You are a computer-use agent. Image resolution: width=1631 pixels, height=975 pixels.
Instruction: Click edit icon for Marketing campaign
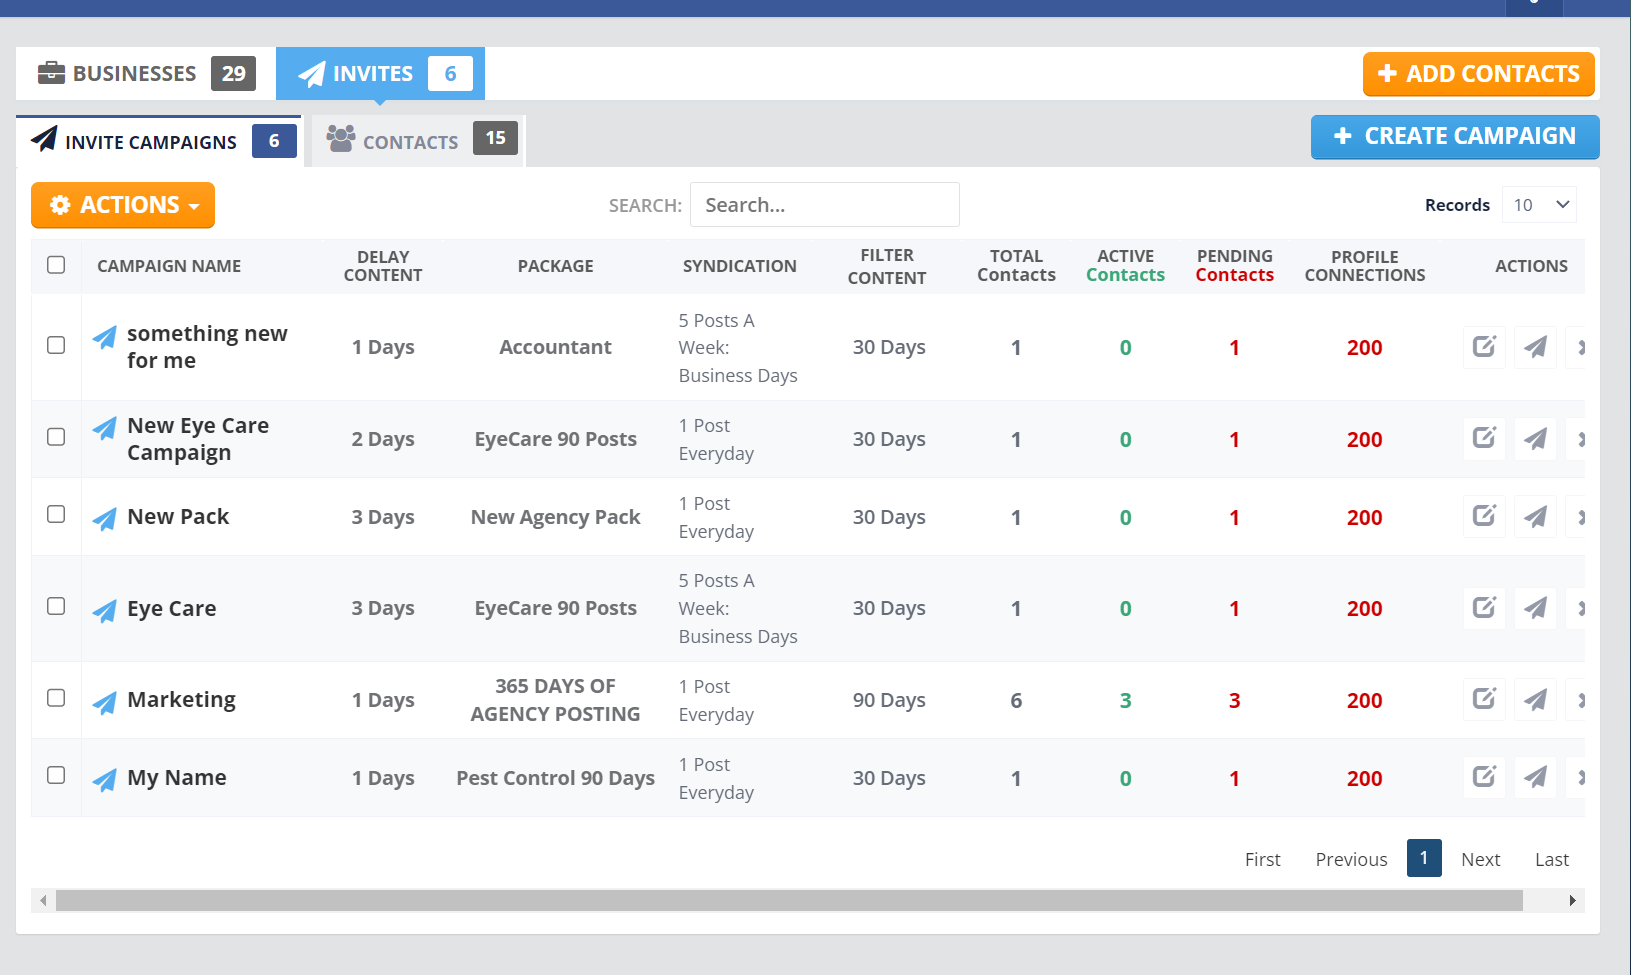(1484, 699)
